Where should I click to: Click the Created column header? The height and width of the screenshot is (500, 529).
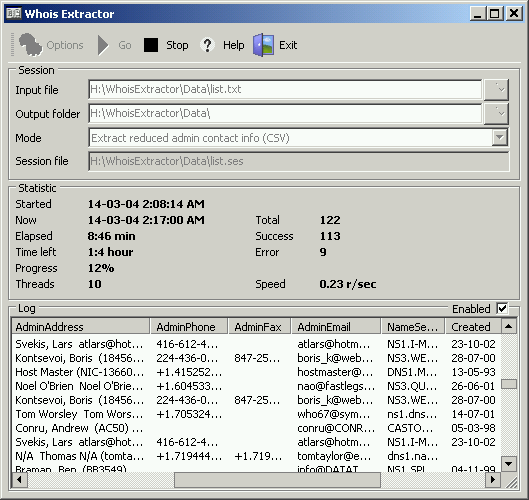[473, 327]
